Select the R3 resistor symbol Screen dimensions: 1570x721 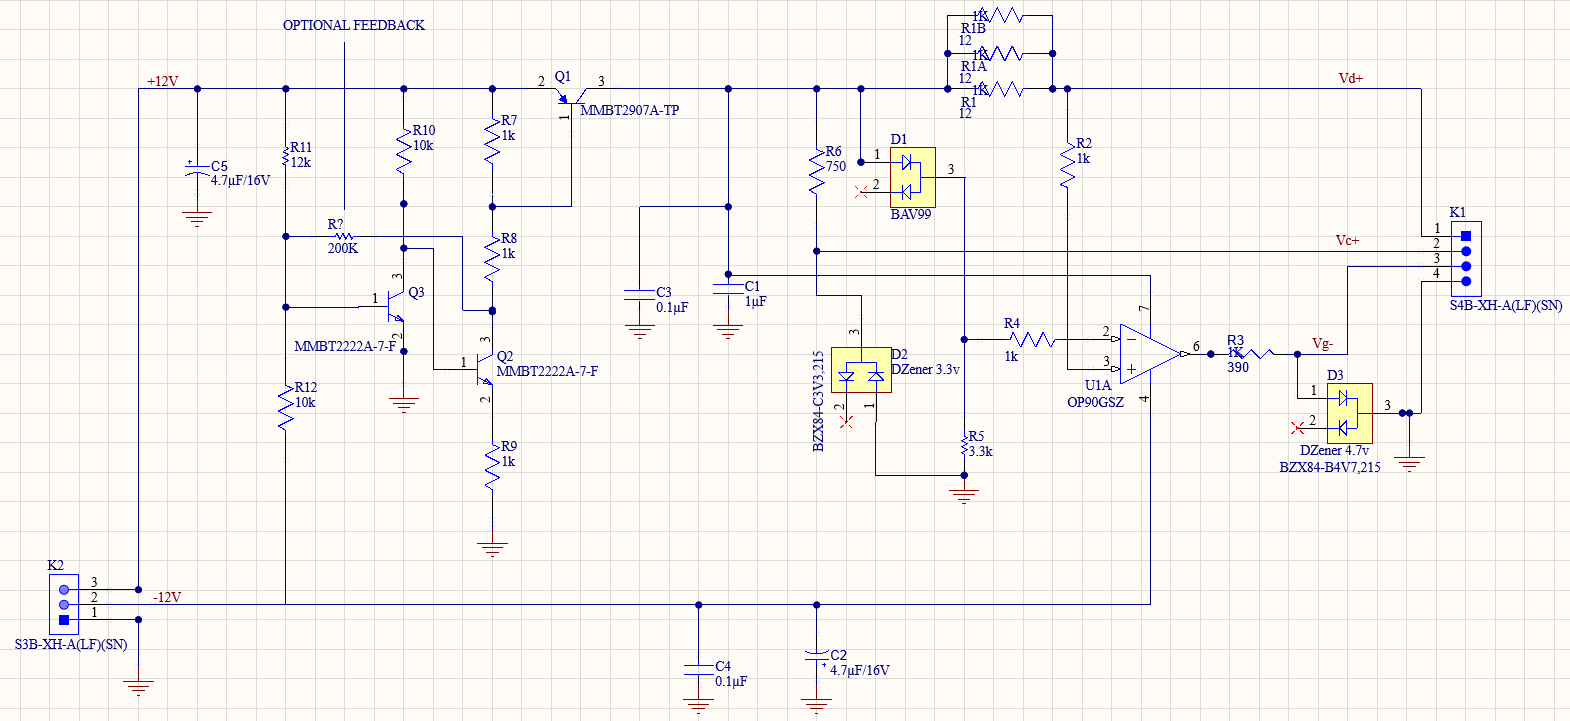[1252, 354]
